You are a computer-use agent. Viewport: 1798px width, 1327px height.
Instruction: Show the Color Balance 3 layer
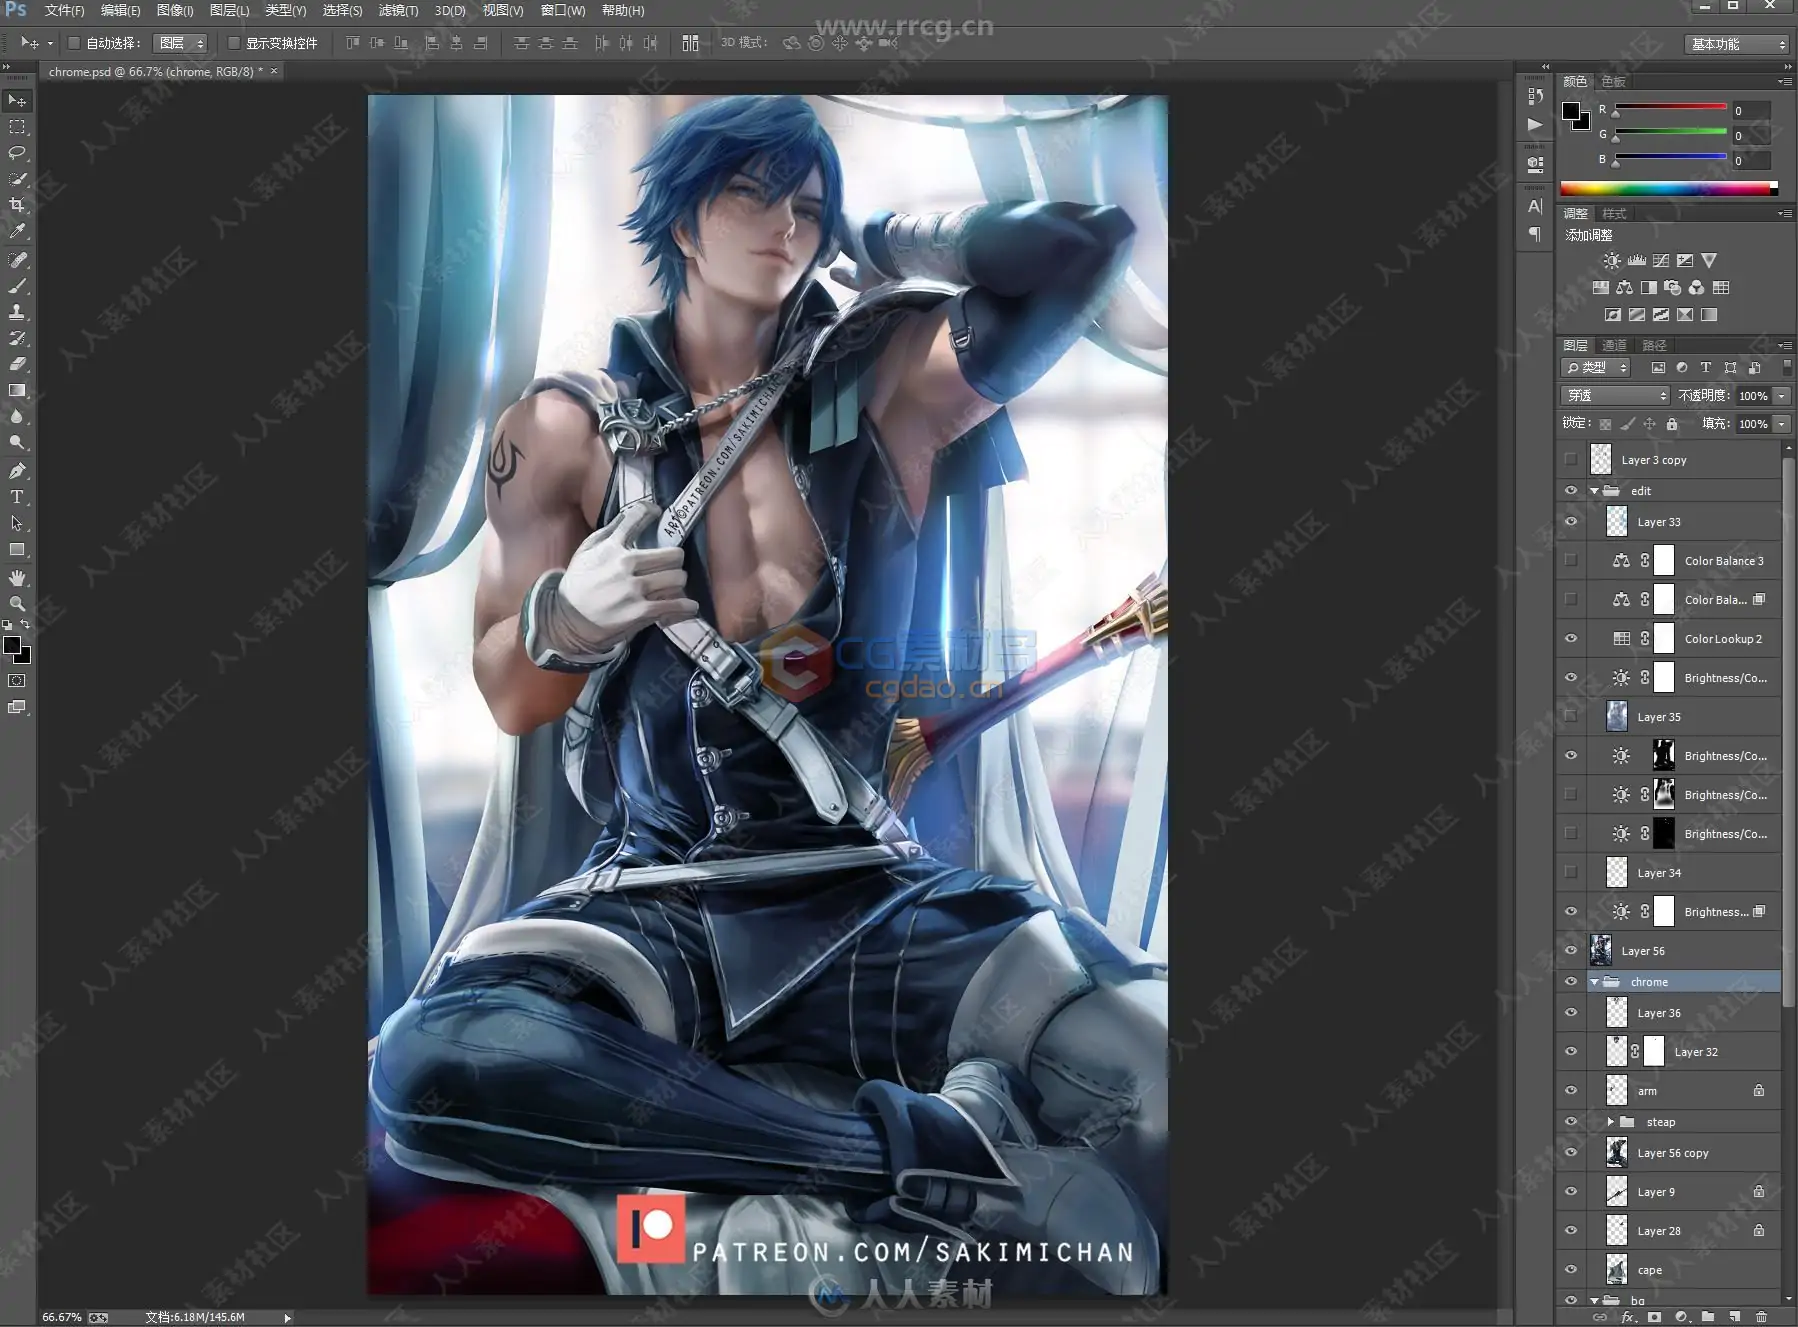[x=1571, y=561]
